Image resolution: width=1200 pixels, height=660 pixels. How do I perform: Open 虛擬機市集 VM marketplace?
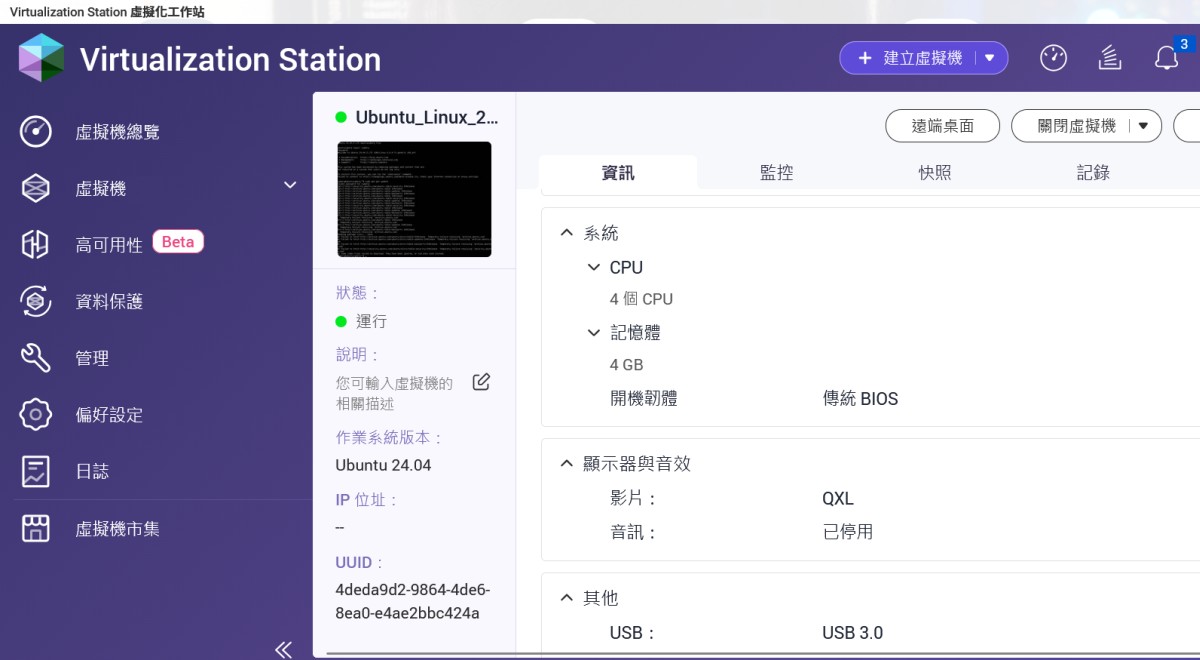(x=117, y=529)
